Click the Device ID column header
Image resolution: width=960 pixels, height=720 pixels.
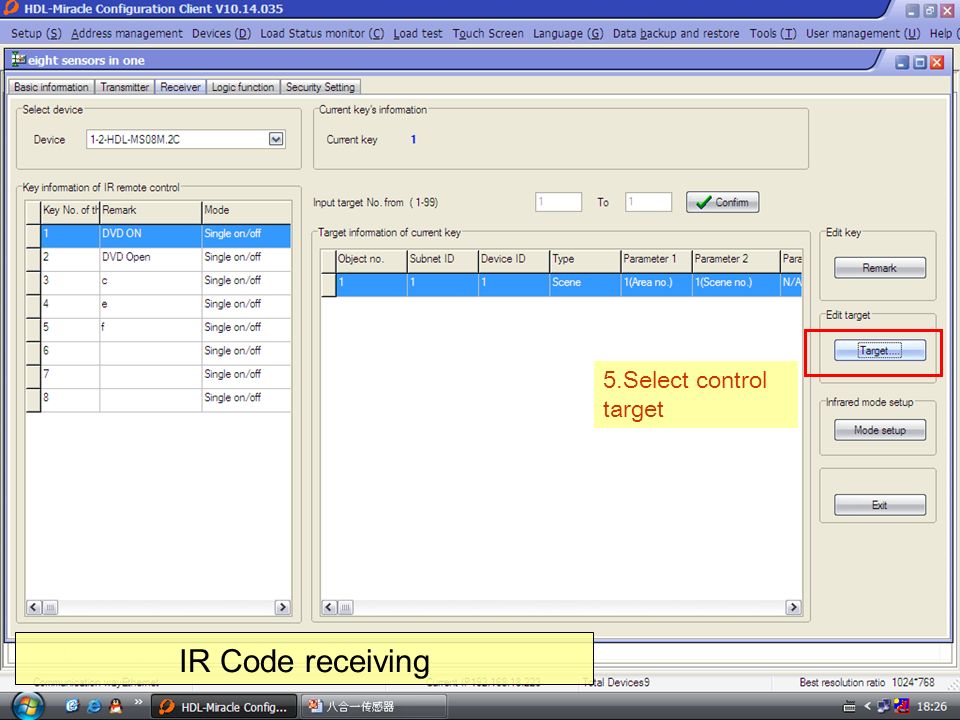[x=513, y=260]
